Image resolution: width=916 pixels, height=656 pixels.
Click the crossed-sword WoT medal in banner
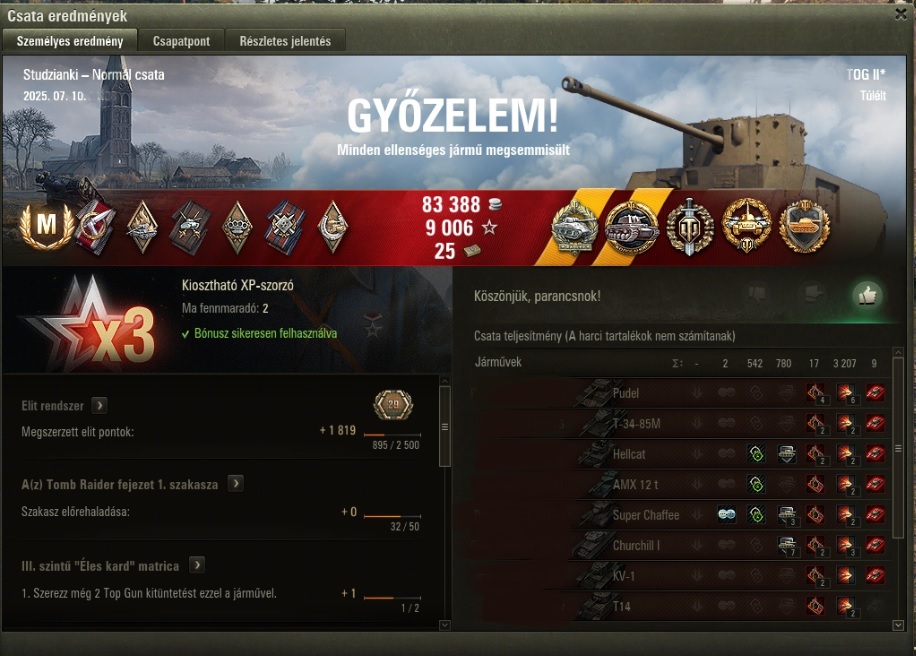point(690,226)
